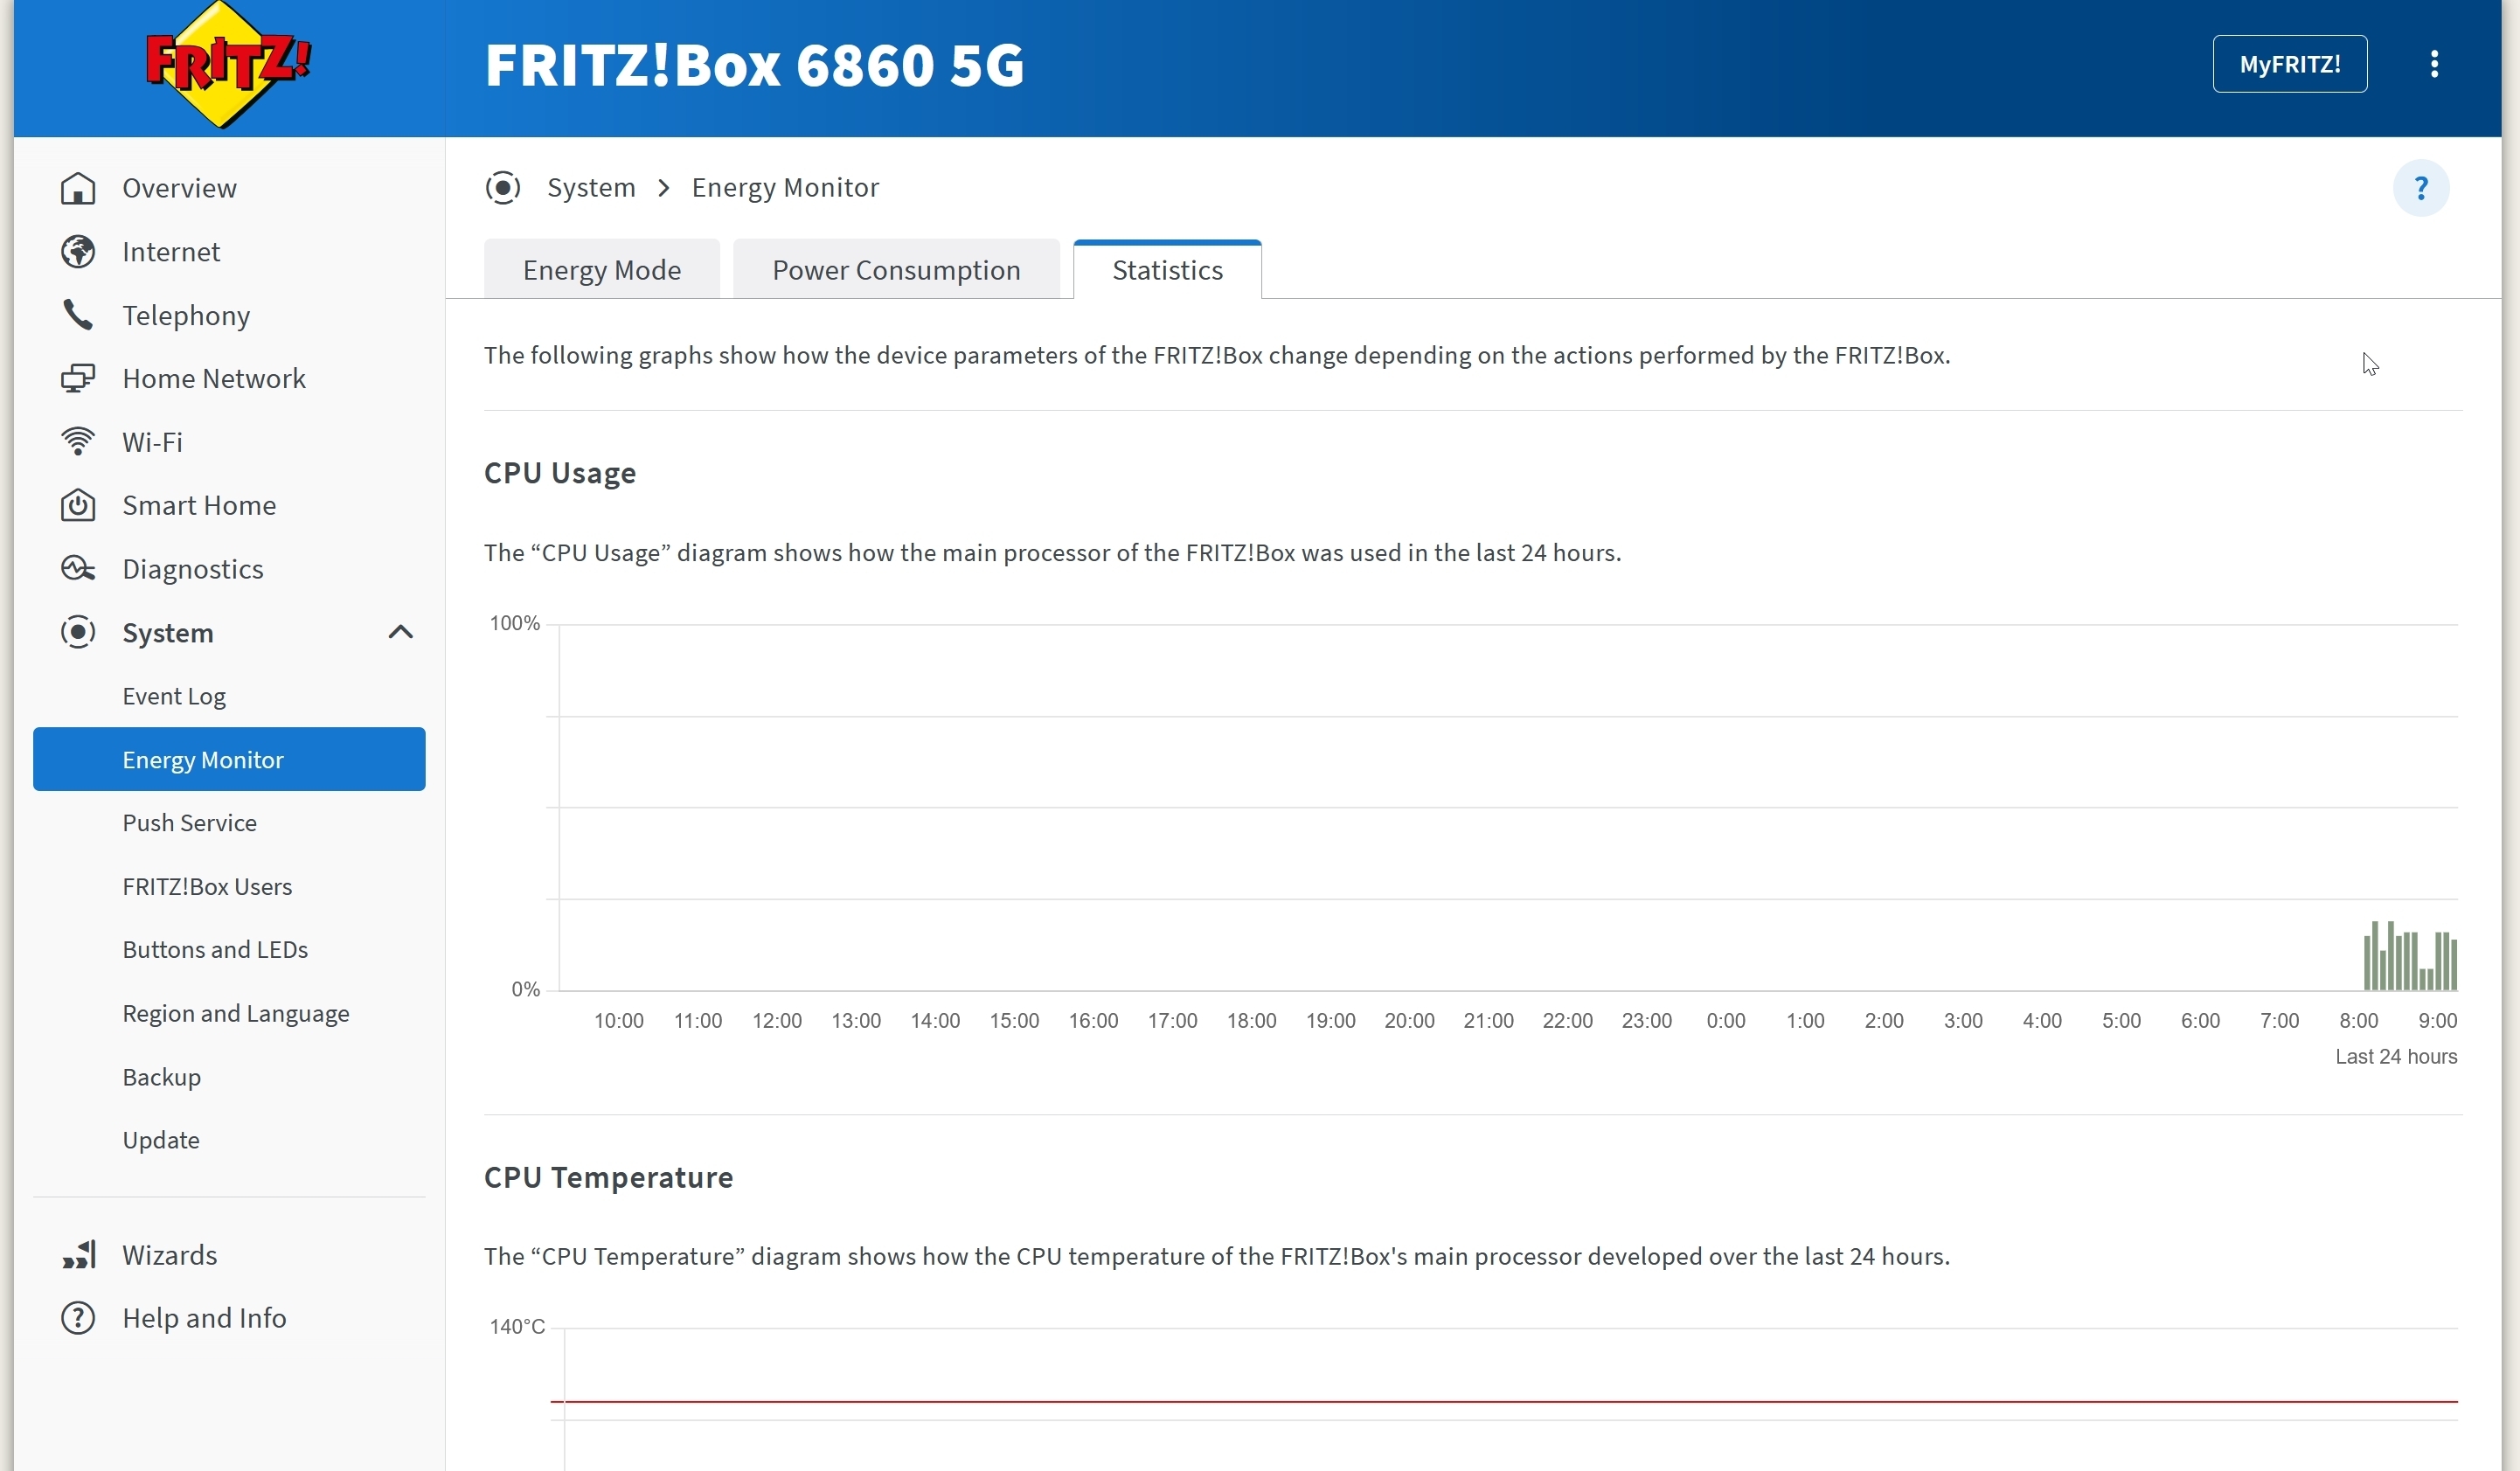Open the Diagnostics menu item

click(x=193, y=569)
